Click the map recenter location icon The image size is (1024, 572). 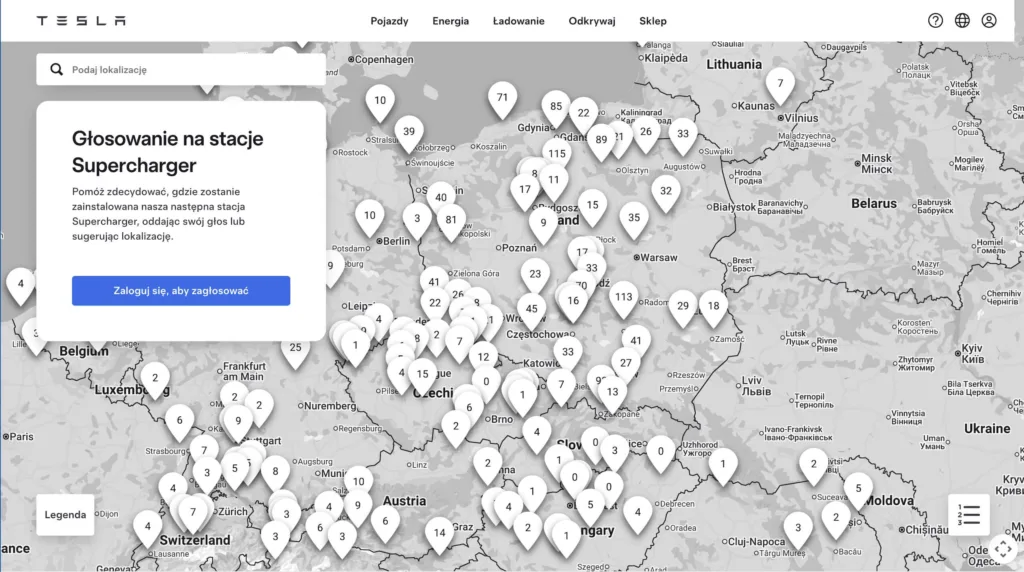coord(1003,548)
